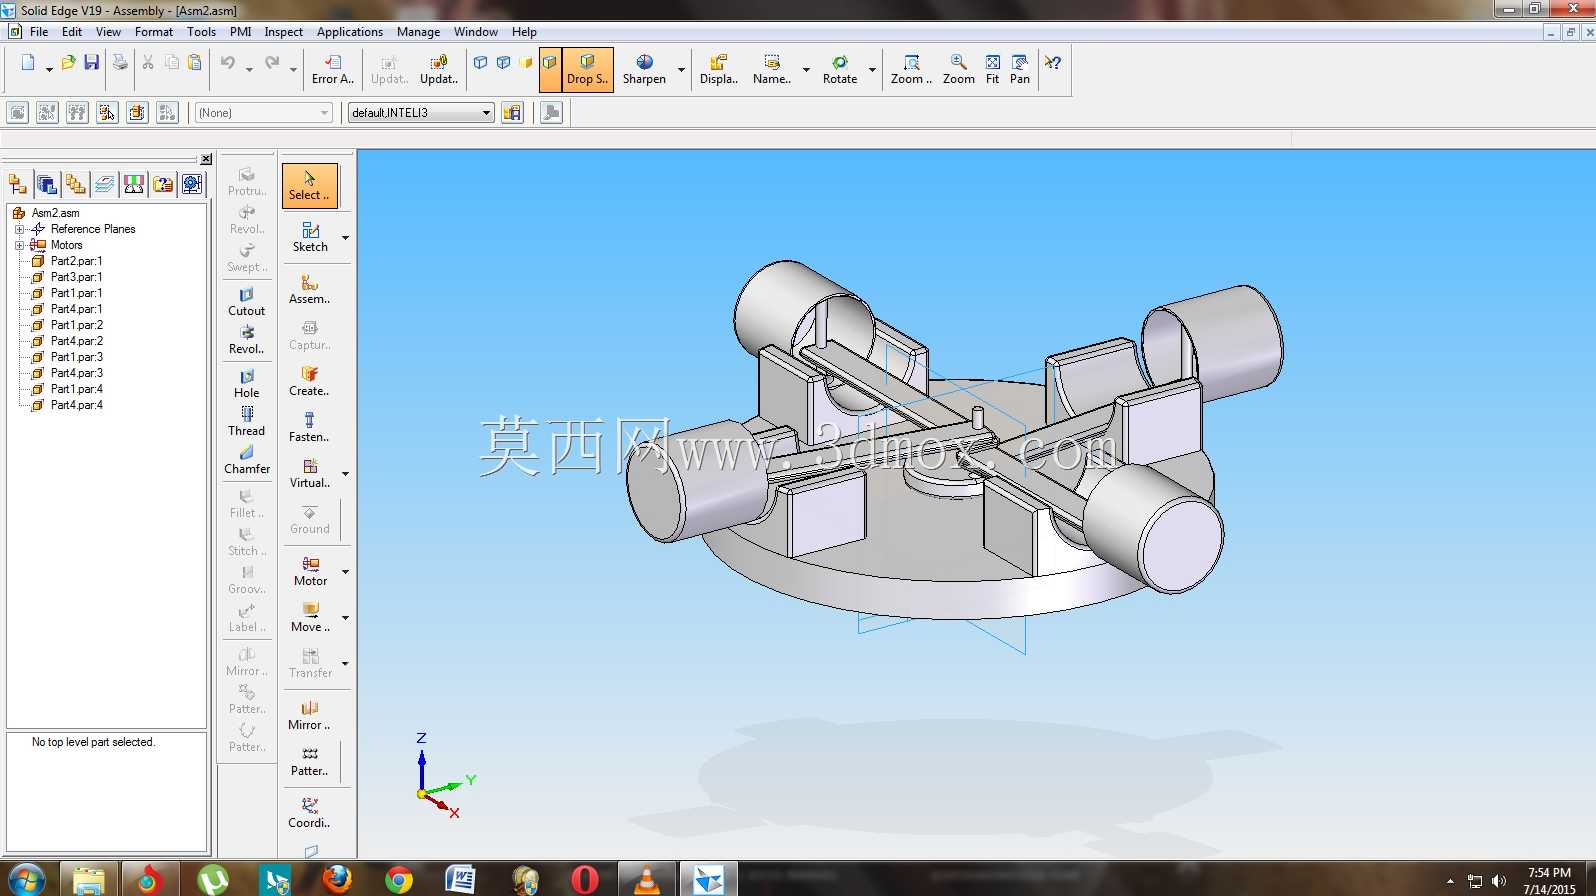This screenshot has width=1596, height=896.
Task: Click the Move Part tool
Action: click(310, 618)
